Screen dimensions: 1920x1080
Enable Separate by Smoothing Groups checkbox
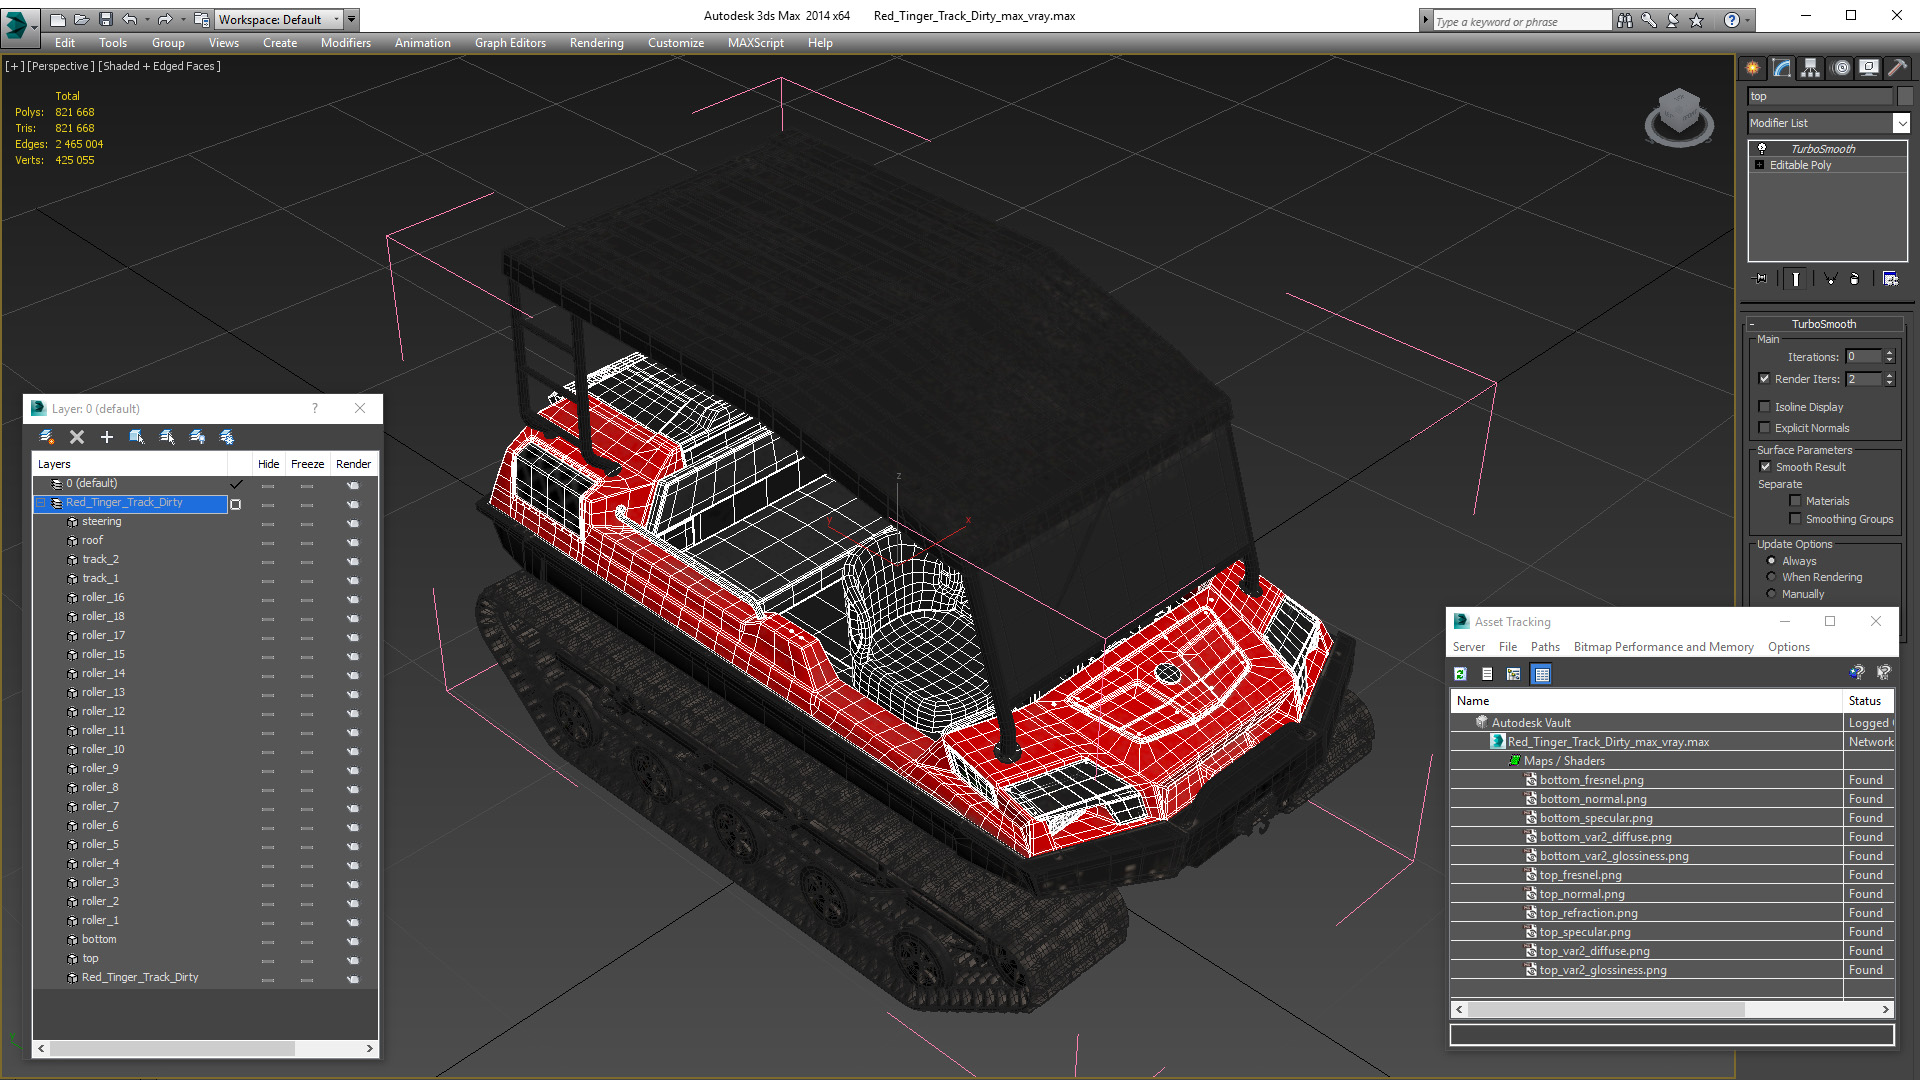pos(1796,518)
